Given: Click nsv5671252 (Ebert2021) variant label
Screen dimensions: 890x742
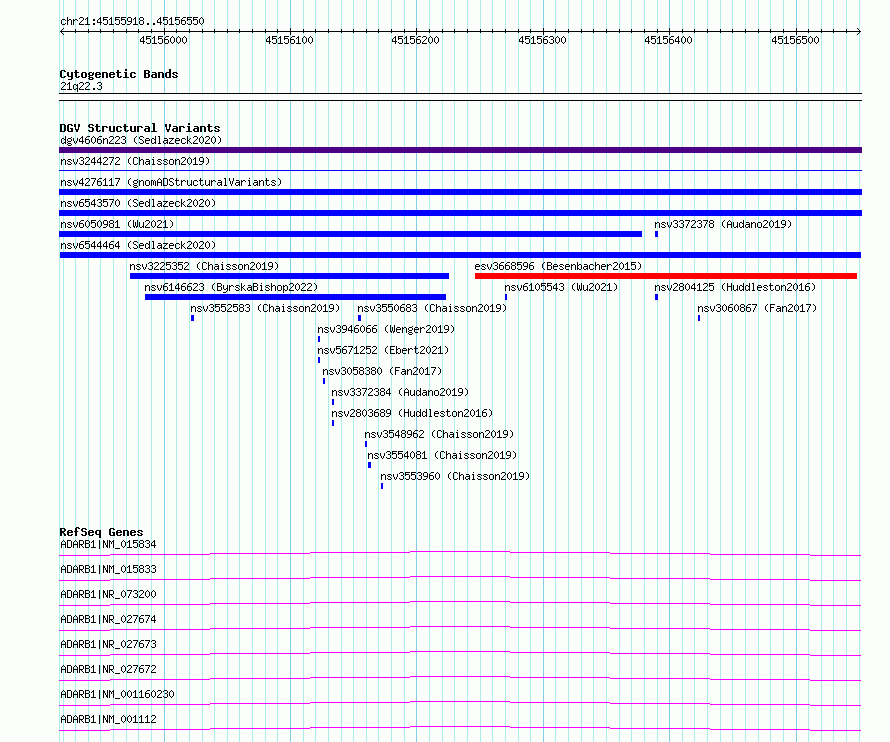Looking at the screenshot, I should pos(383,350).
